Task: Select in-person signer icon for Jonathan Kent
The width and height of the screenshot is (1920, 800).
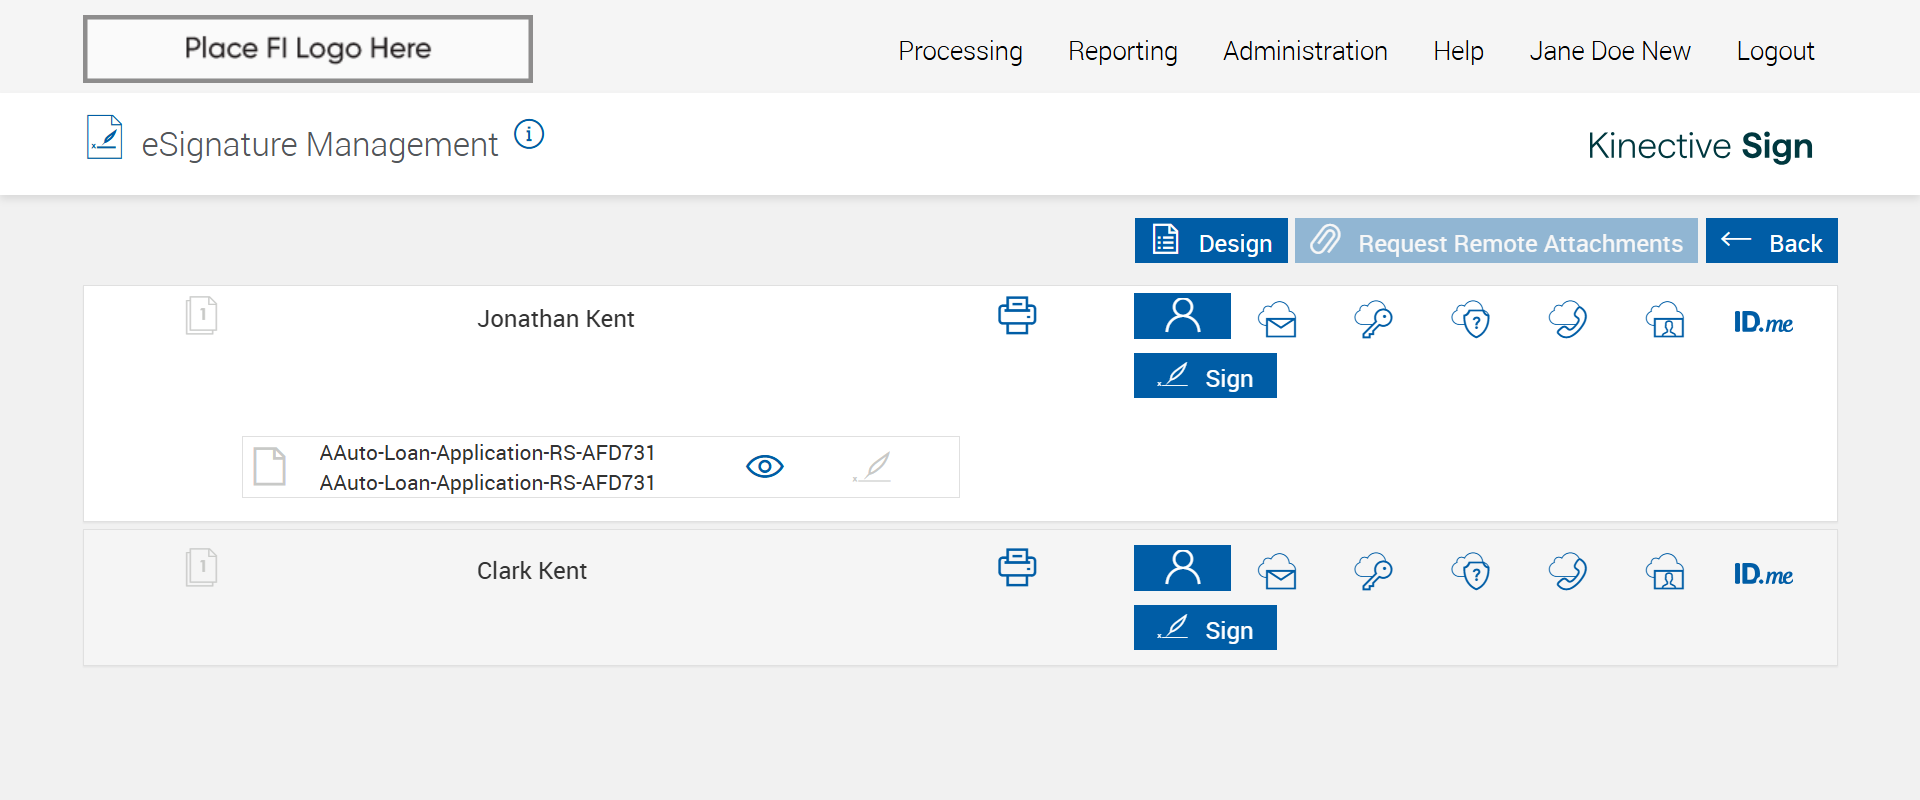Action: tap(1182, 316)
